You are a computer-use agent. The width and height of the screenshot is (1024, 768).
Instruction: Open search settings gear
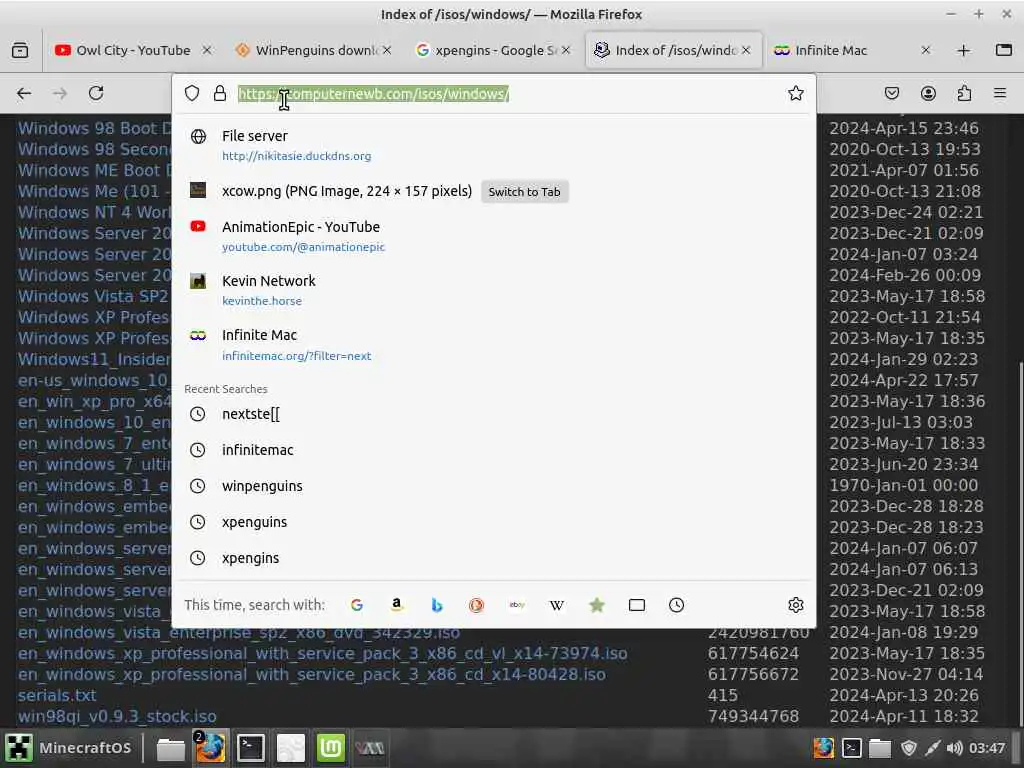pos(795,605)
